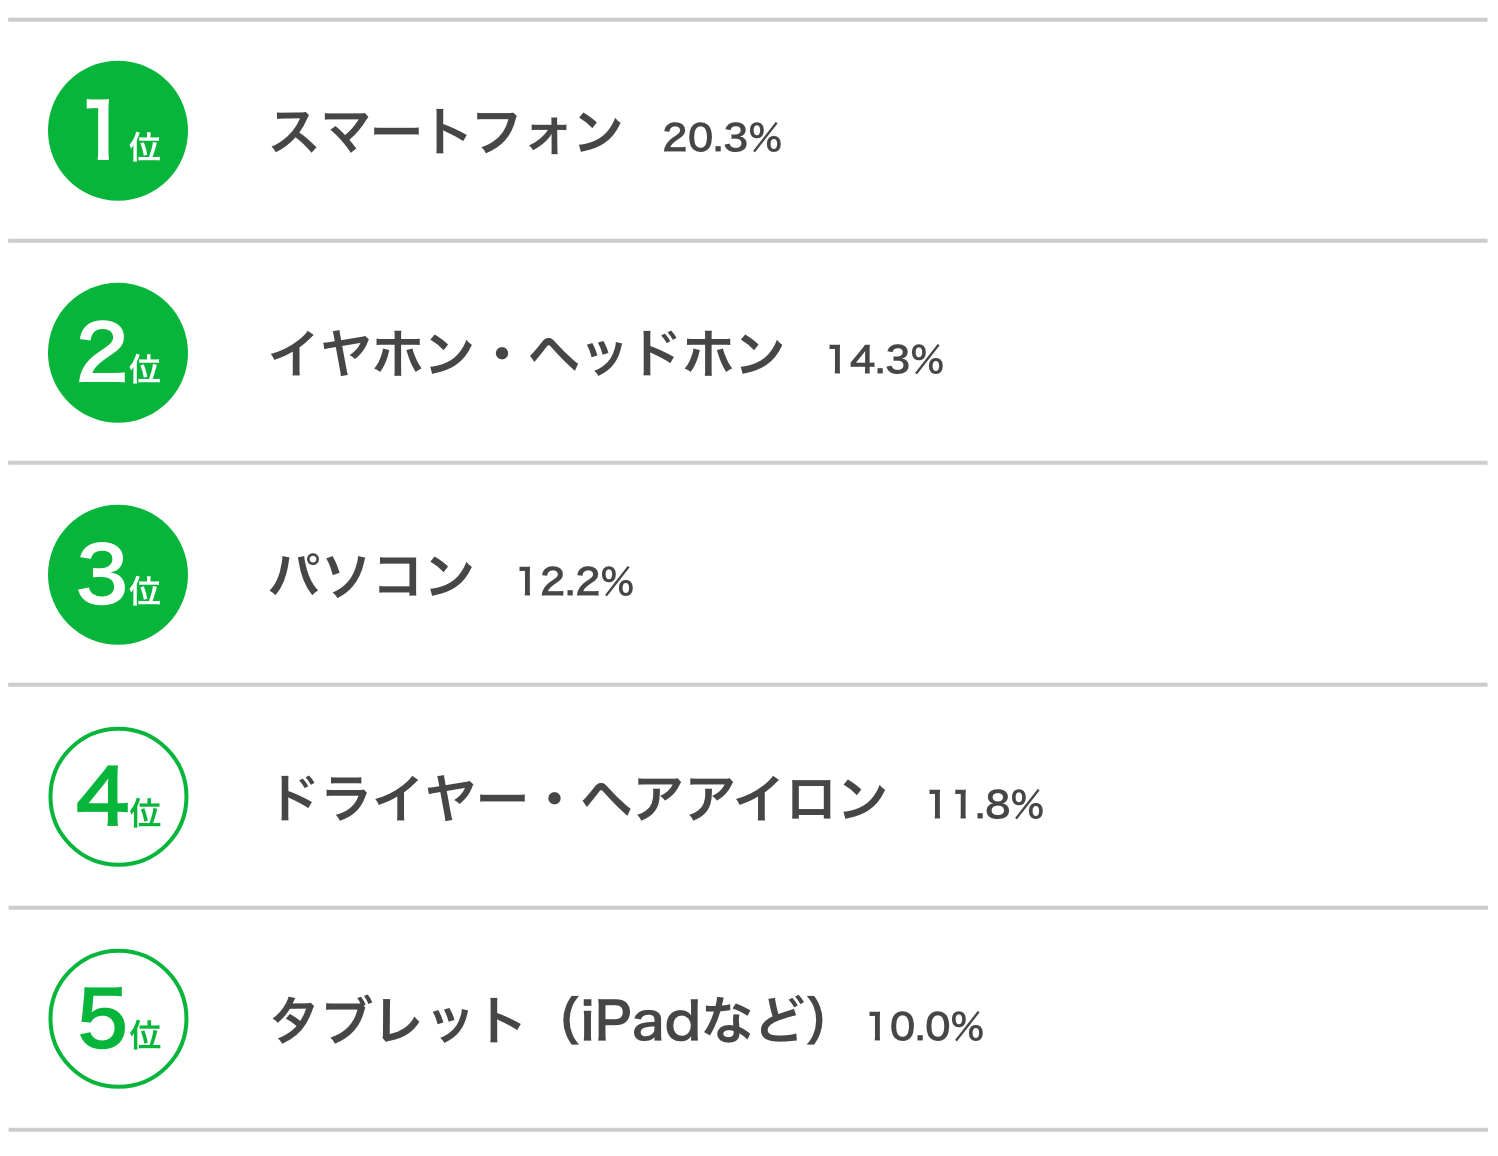Click the green 2位 rank badge
This screenshot has width=1498, height=1156.
pos(118,353)
